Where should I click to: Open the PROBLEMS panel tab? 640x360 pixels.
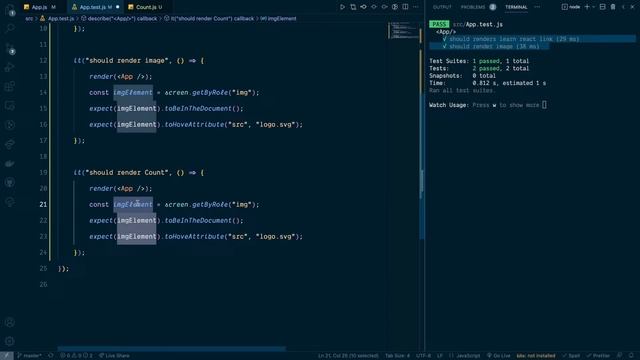point(478,7)
